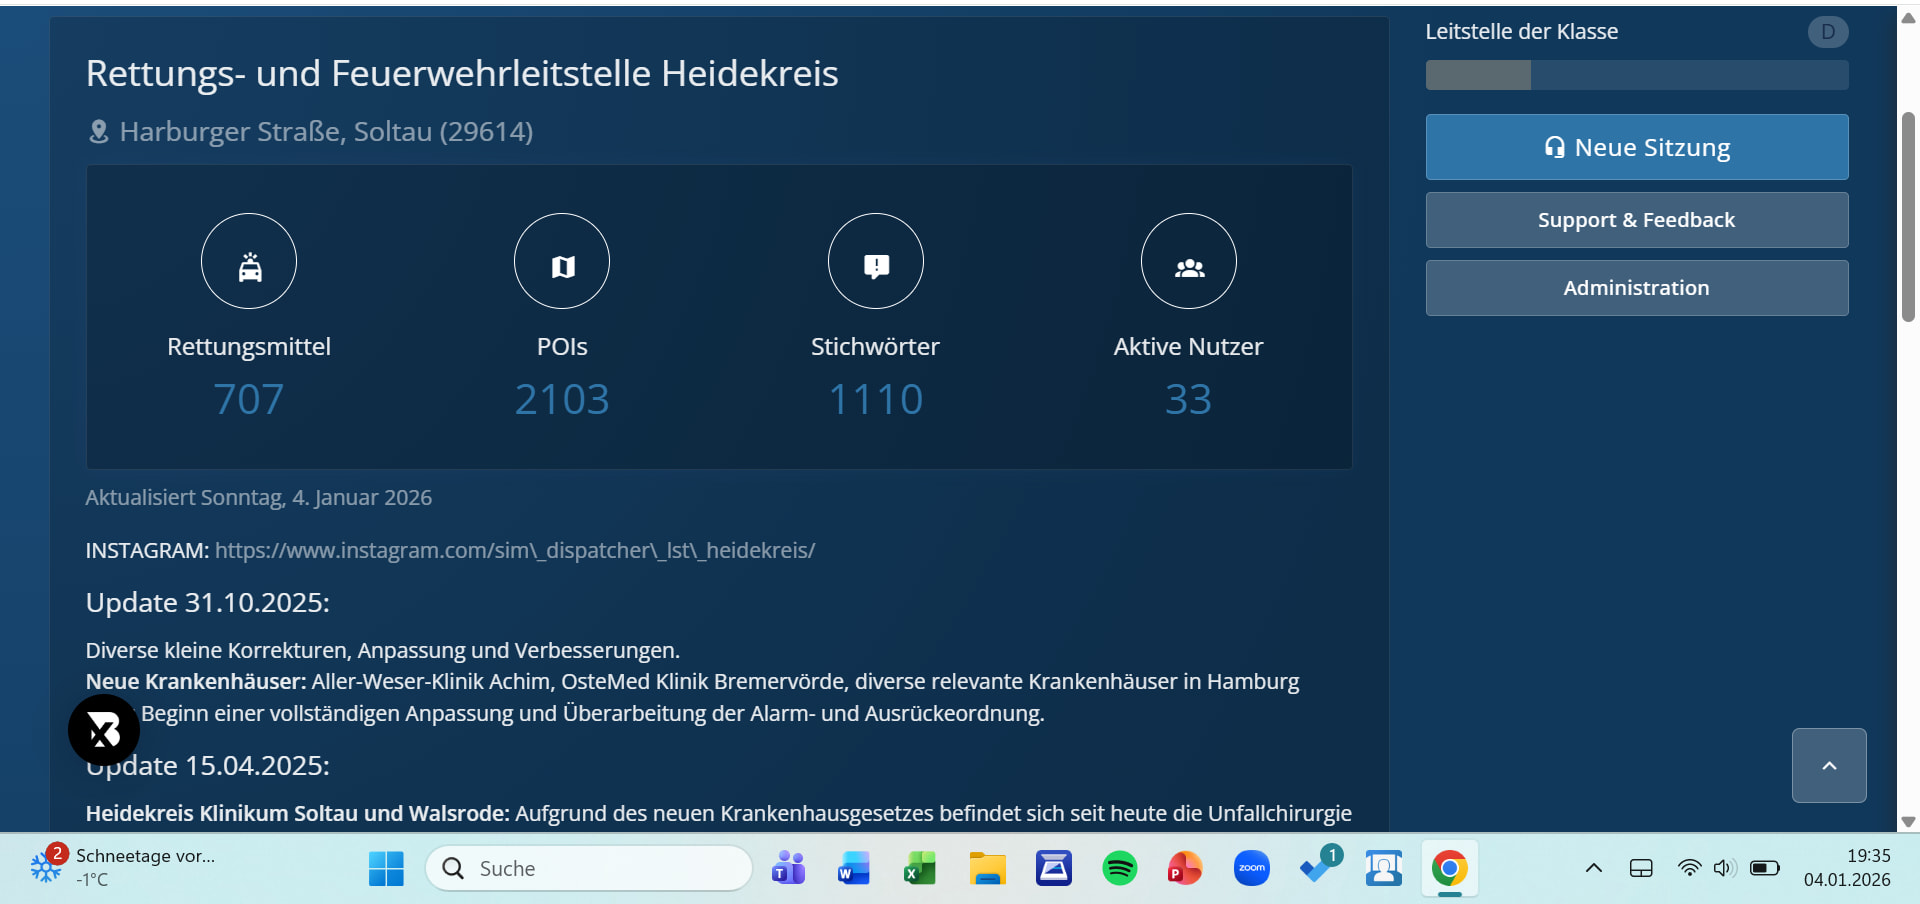Viewport: 1920px width, 904px height.
Task: Open Microsoft Teams from the taskbar
Action: (788, 868)
